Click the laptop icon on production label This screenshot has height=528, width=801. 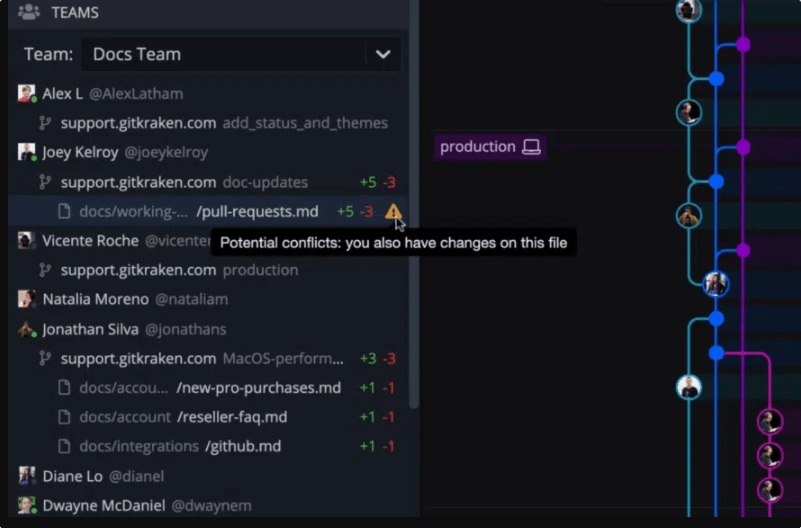click(531, 147)
